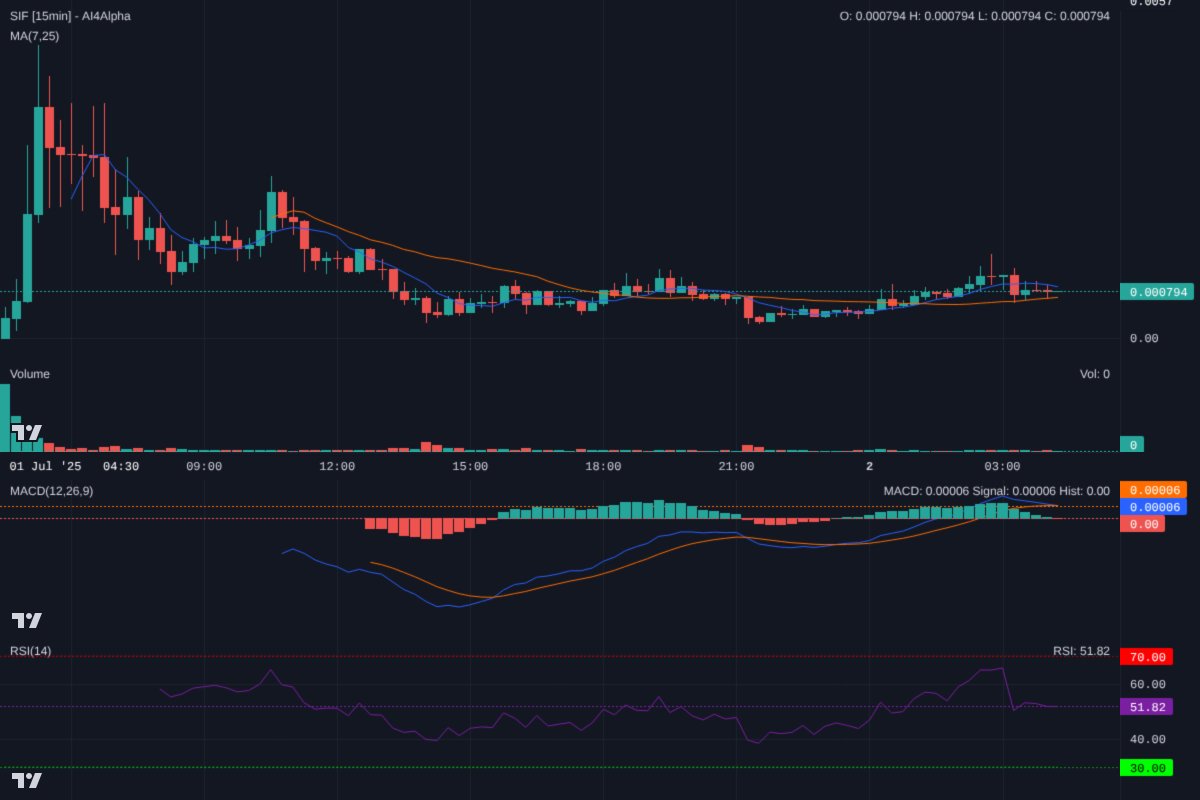Click the green 30.00 oversold level tag

(x=1147, y=768)
